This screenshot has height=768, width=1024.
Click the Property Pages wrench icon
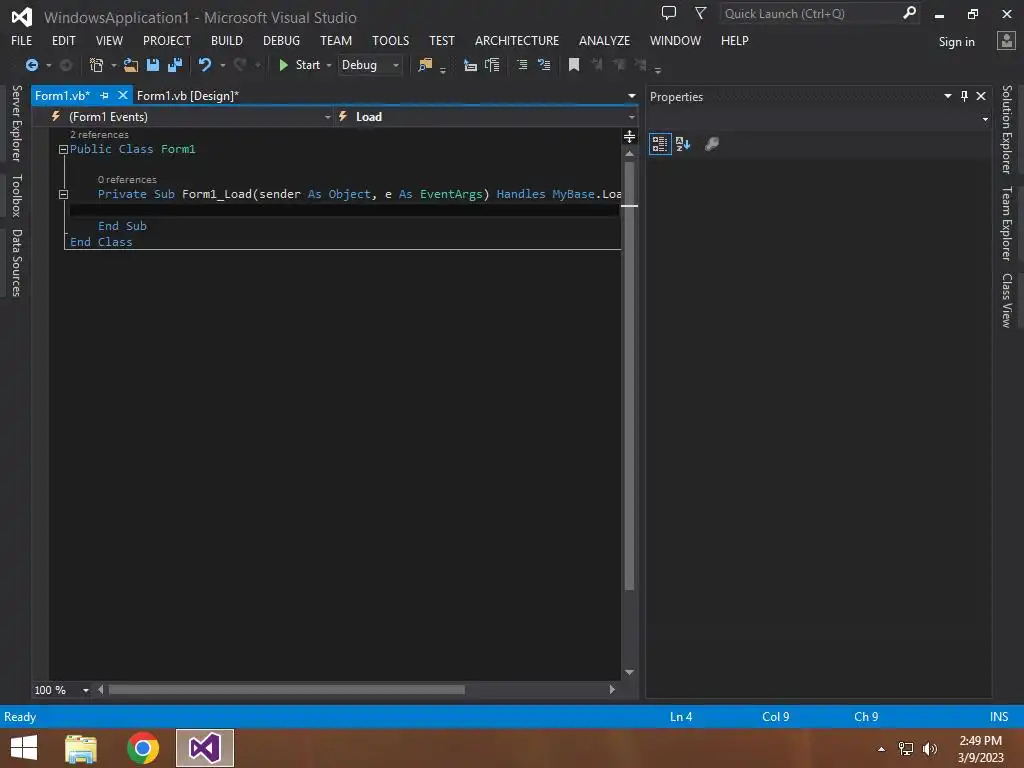click(712, 144)
